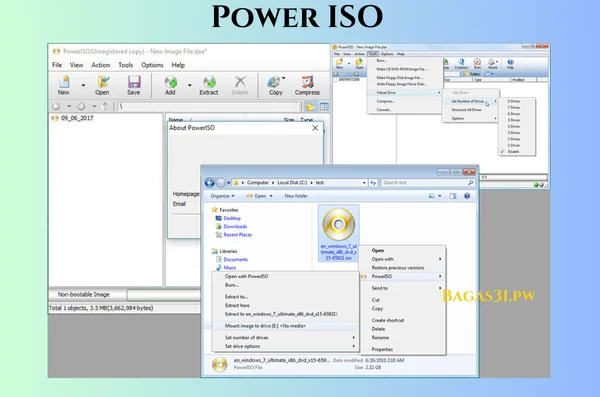Select Restore previous versions context entry
The image size is (600, 397).
coord(398,268)
